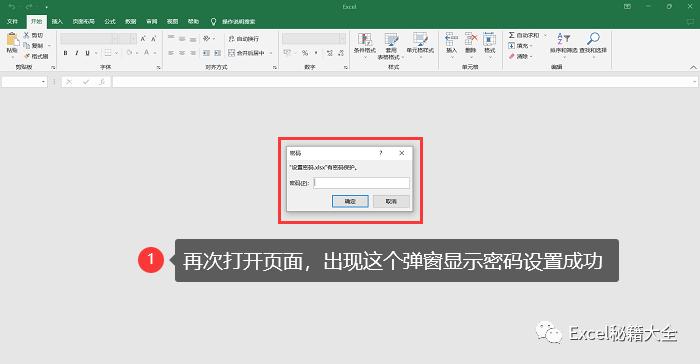700x364 pixels.
Task: Switch to the 审阅 (Review) tab
Action: pos(152,21)
